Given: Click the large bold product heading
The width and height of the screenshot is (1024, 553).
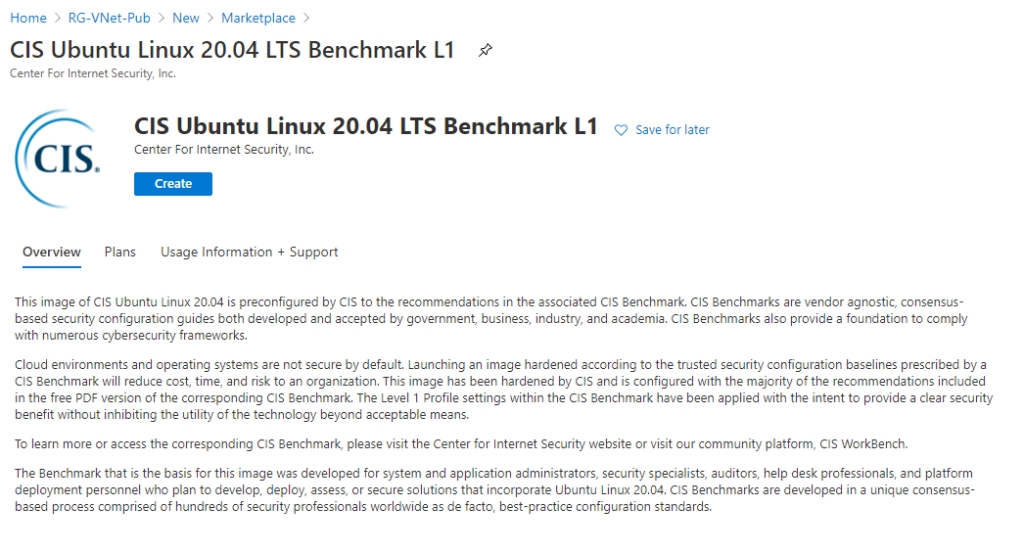Looking at the screenshot, I should click(366, 126).
